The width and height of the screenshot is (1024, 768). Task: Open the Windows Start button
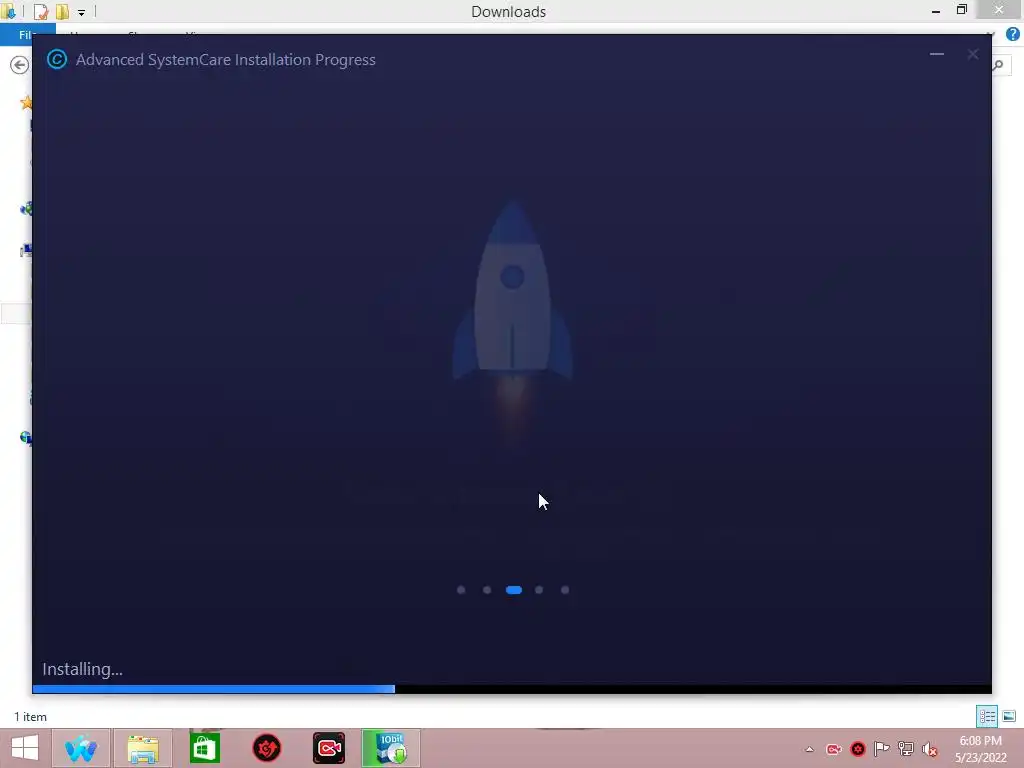click(25, 748)
